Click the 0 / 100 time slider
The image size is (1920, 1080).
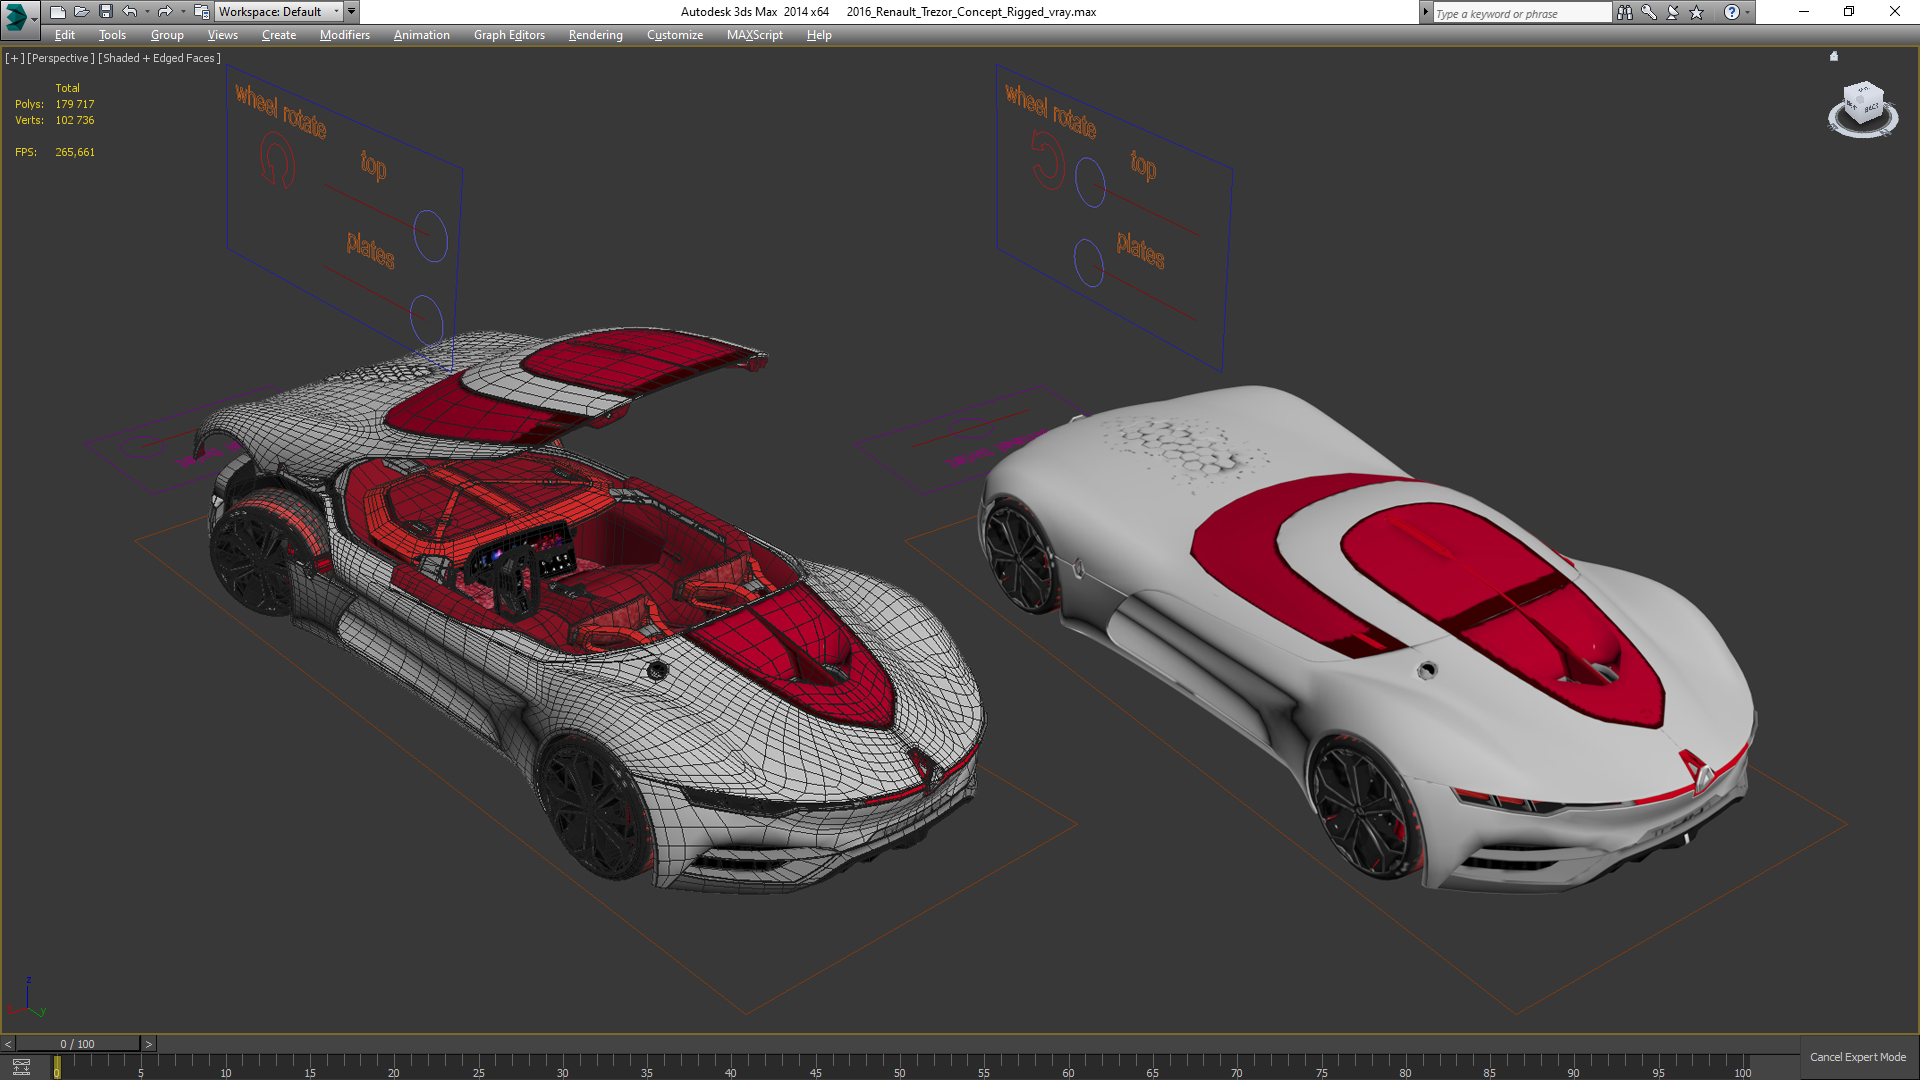coord(78,1044)
